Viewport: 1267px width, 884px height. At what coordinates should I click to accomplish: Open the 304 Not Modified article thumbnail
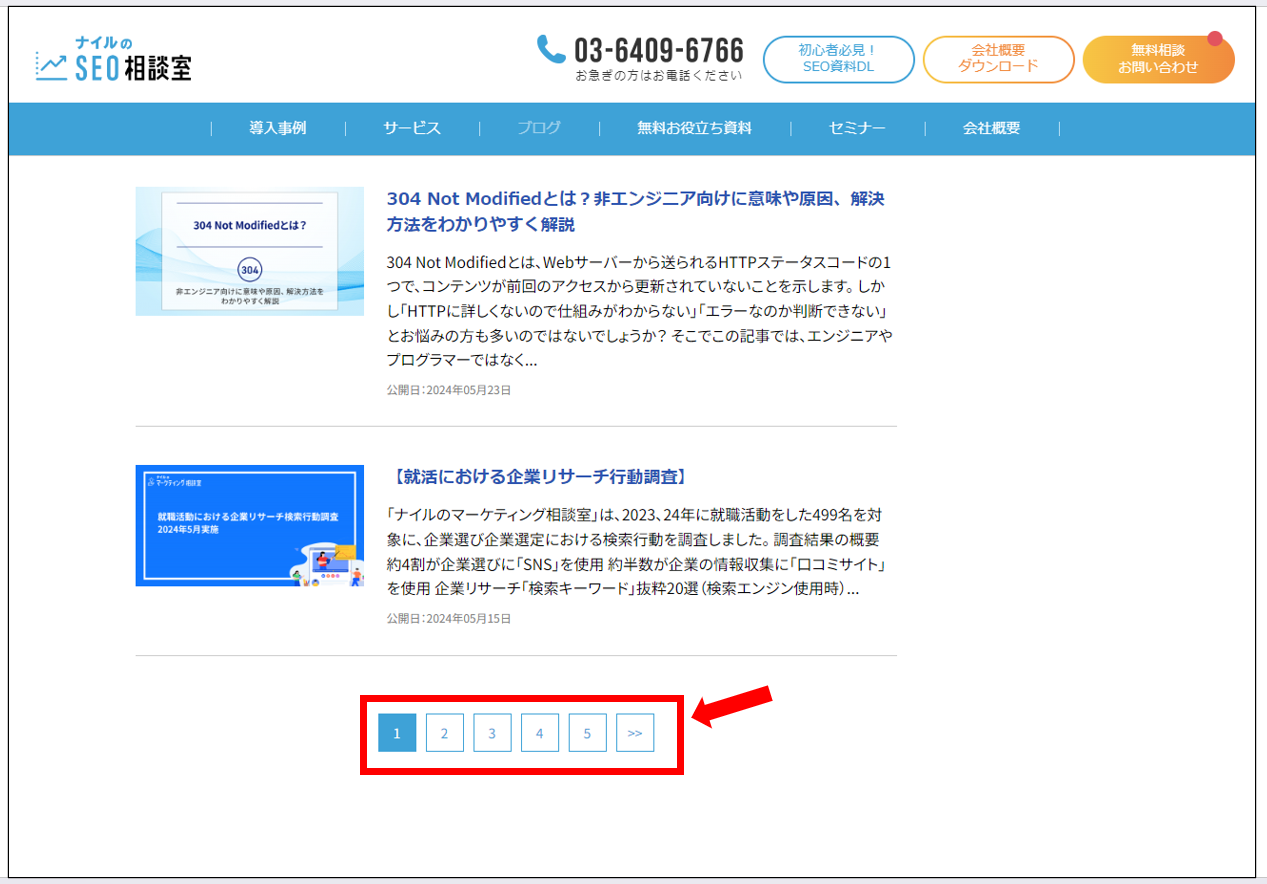250,251
